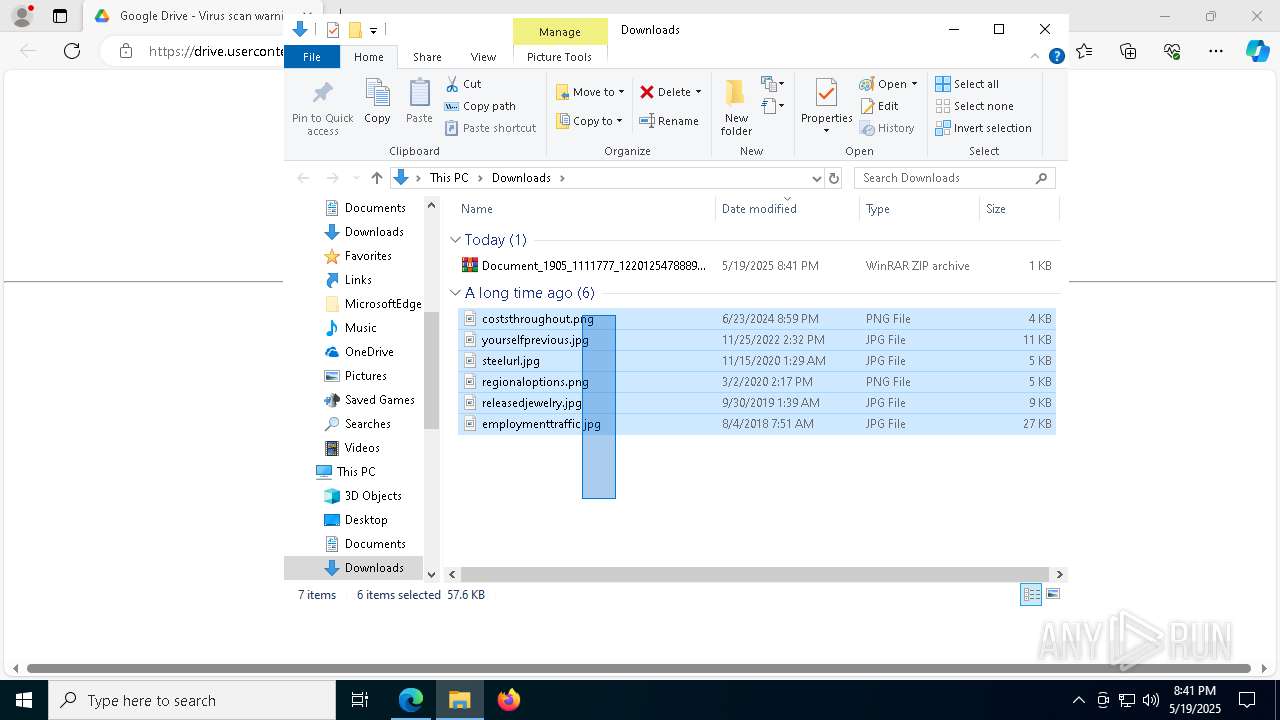Viewport: 1280px width, 720px height.
Task: Switch to details view button
Action: pyautogui.click(x=1031, y=594)
